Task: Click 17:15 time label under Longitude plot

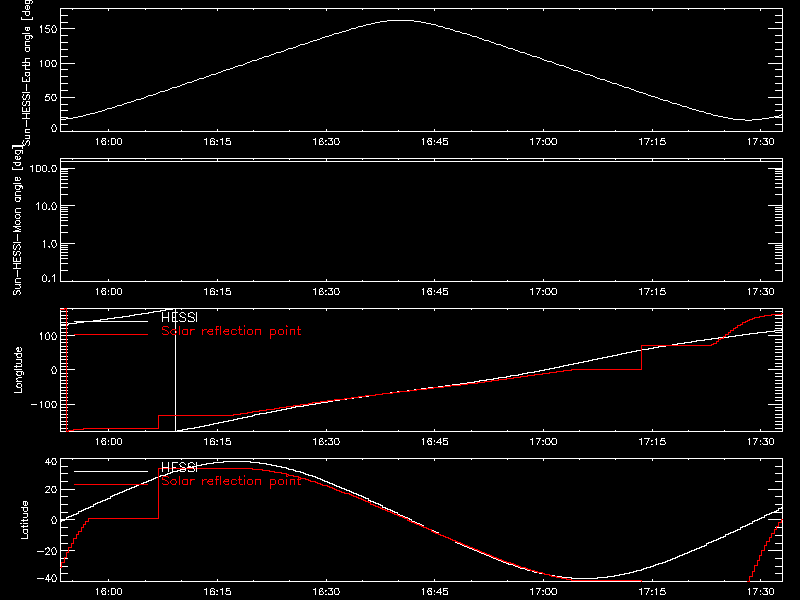Action: (x=652, y=442)
